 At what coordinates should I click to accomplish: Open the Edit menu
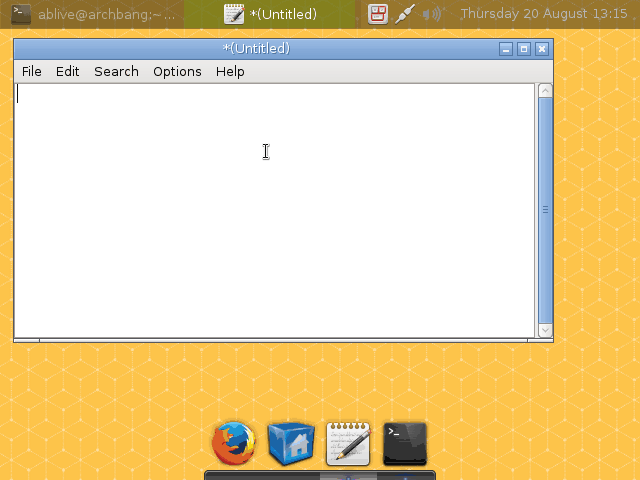(x=68, y=71)
